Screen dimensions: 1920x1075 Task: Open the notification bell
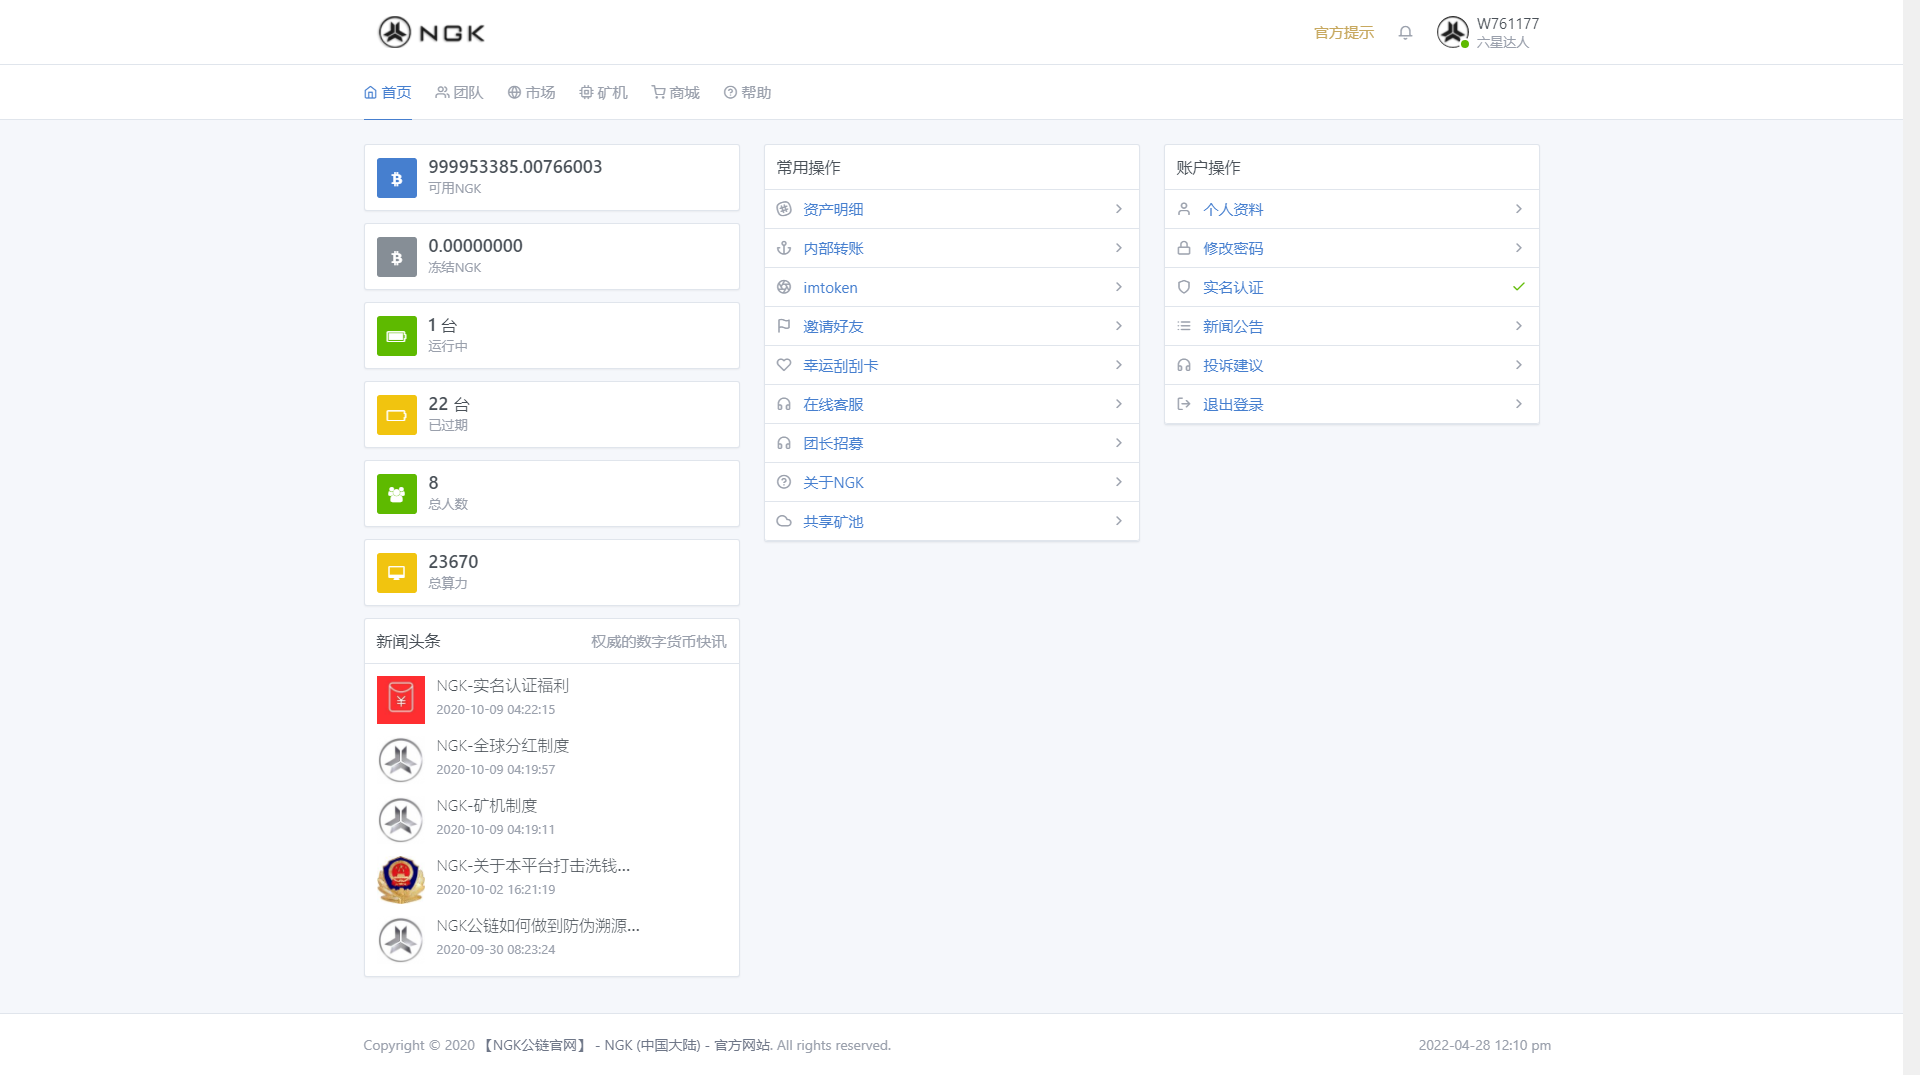click(1405, 33)
